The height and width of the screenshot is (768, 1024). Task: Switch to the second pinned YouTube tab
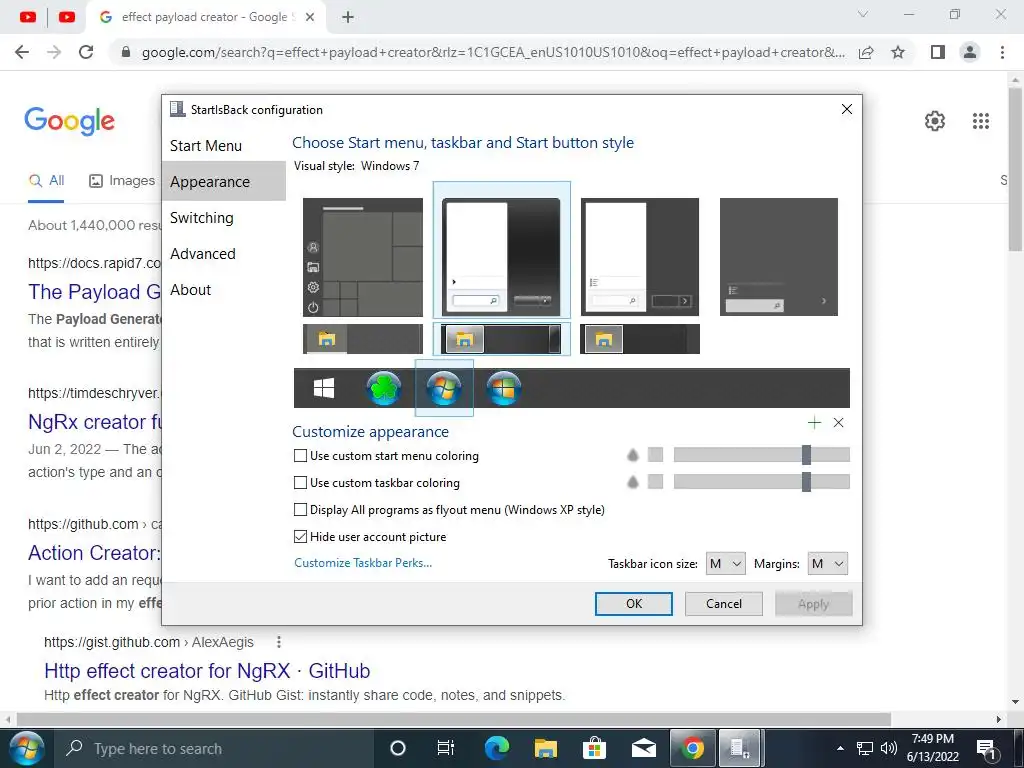[67, 17]
